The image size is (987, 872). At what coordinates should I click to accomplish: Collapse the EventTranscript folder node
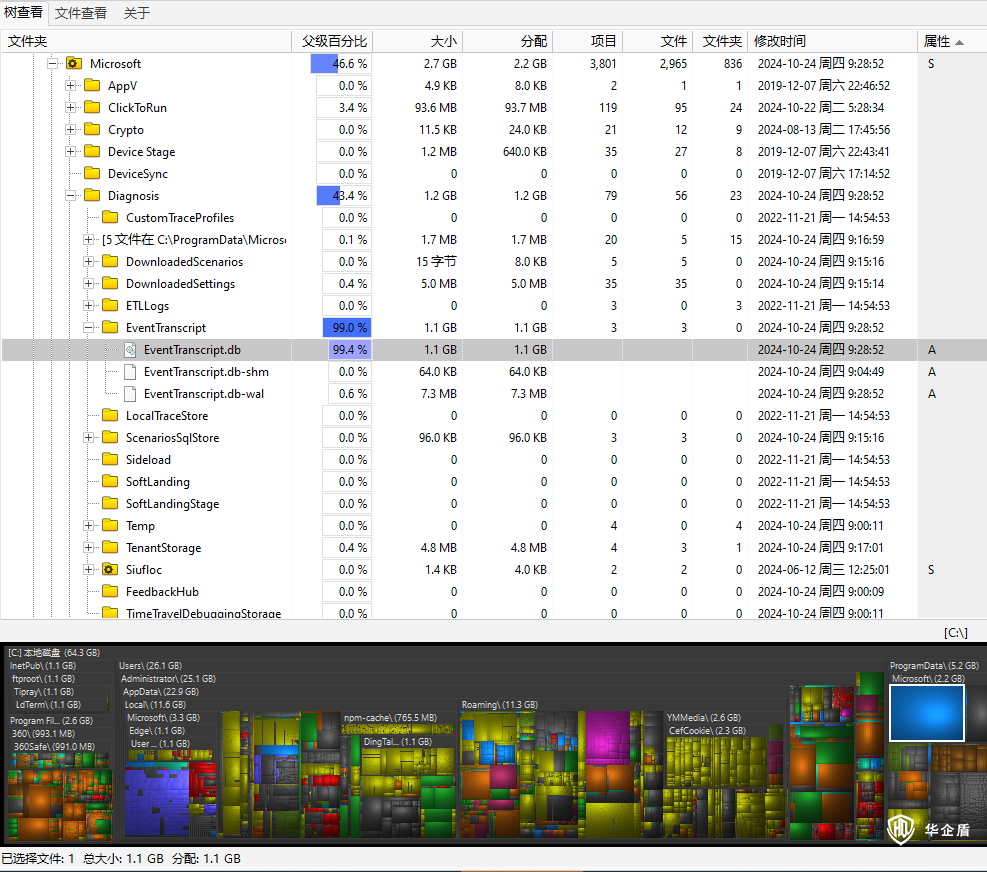point(89,328)
